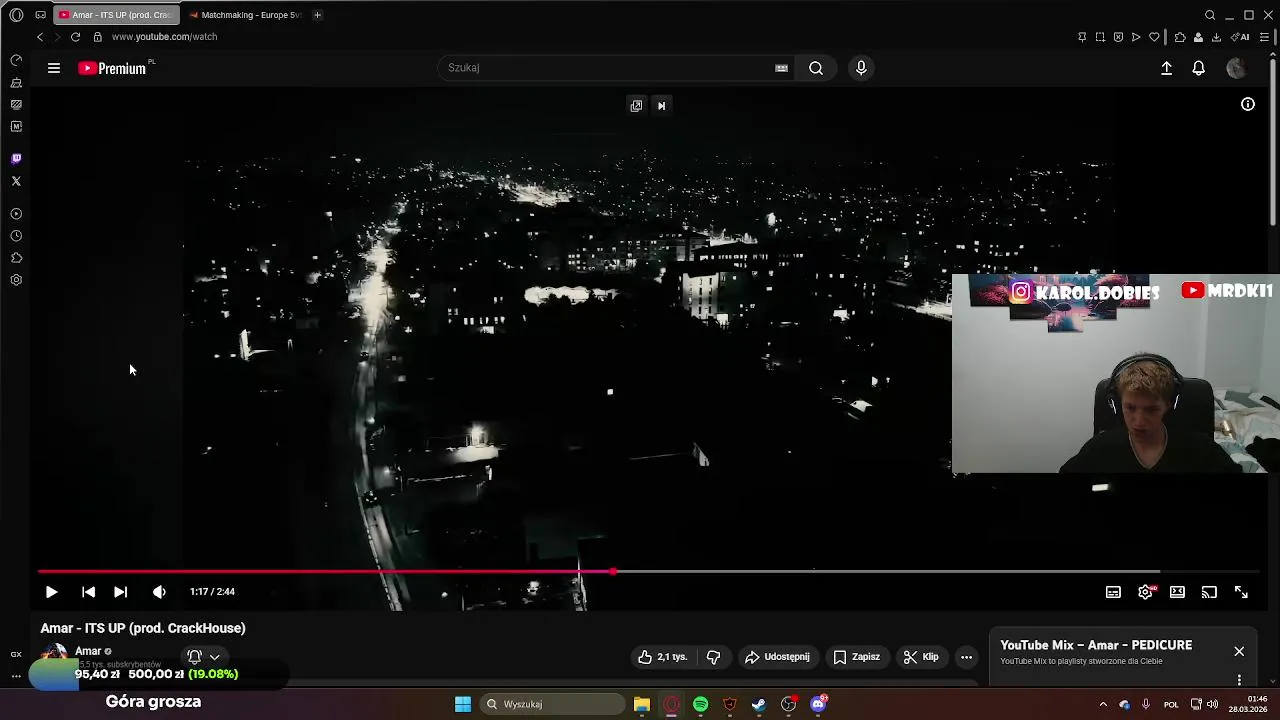
Task: Open the browser Downloads icon
Action: 1216,37
